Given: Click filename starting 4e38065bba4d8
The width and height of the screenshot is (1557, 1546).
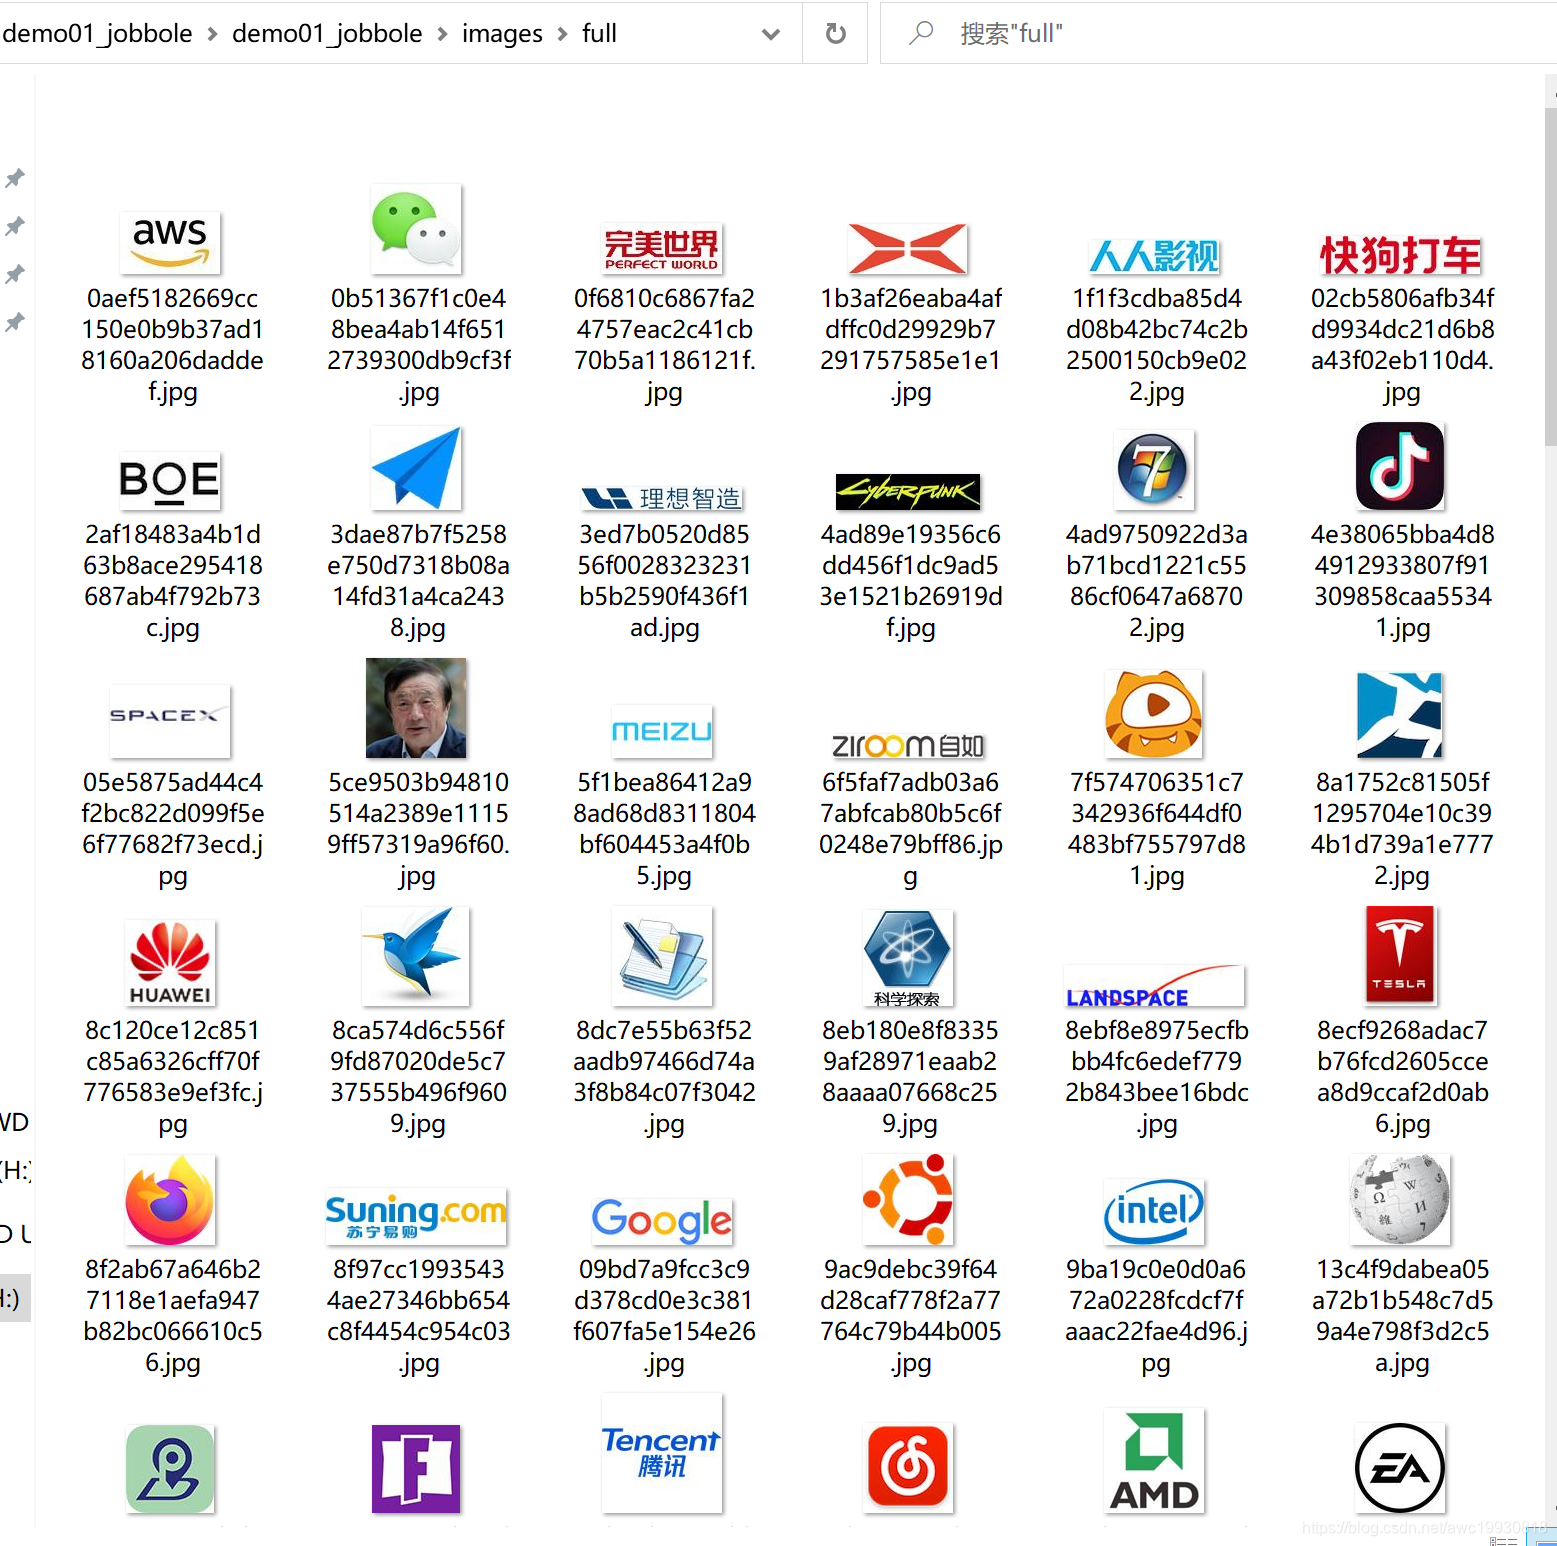Looking at the screenshot, I should [1402, 581].
